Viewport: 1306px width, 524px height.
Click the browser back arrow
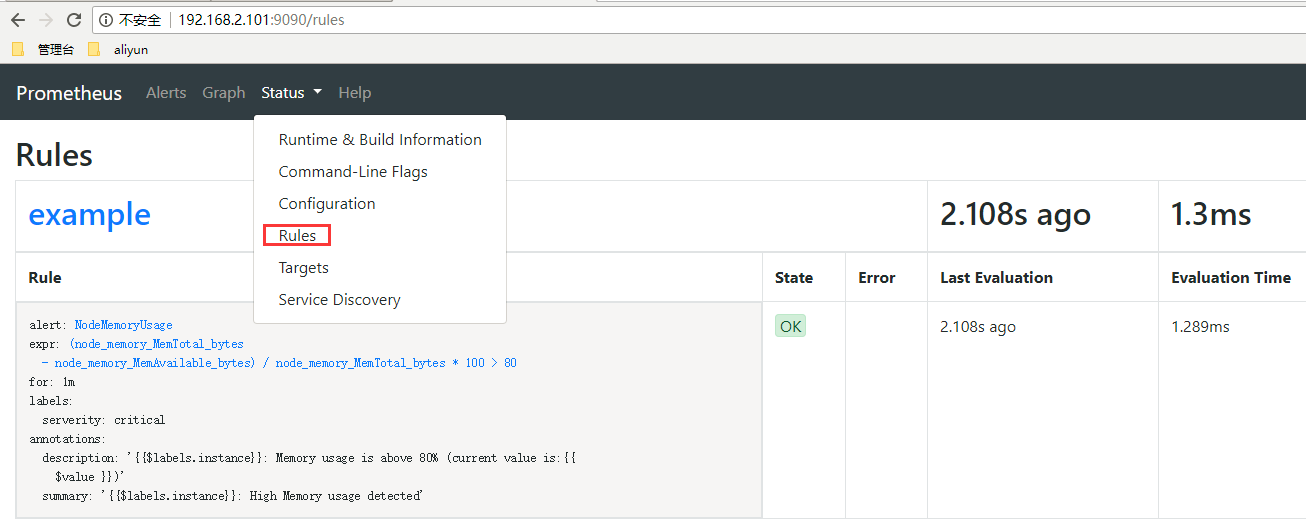pos(17,20)
